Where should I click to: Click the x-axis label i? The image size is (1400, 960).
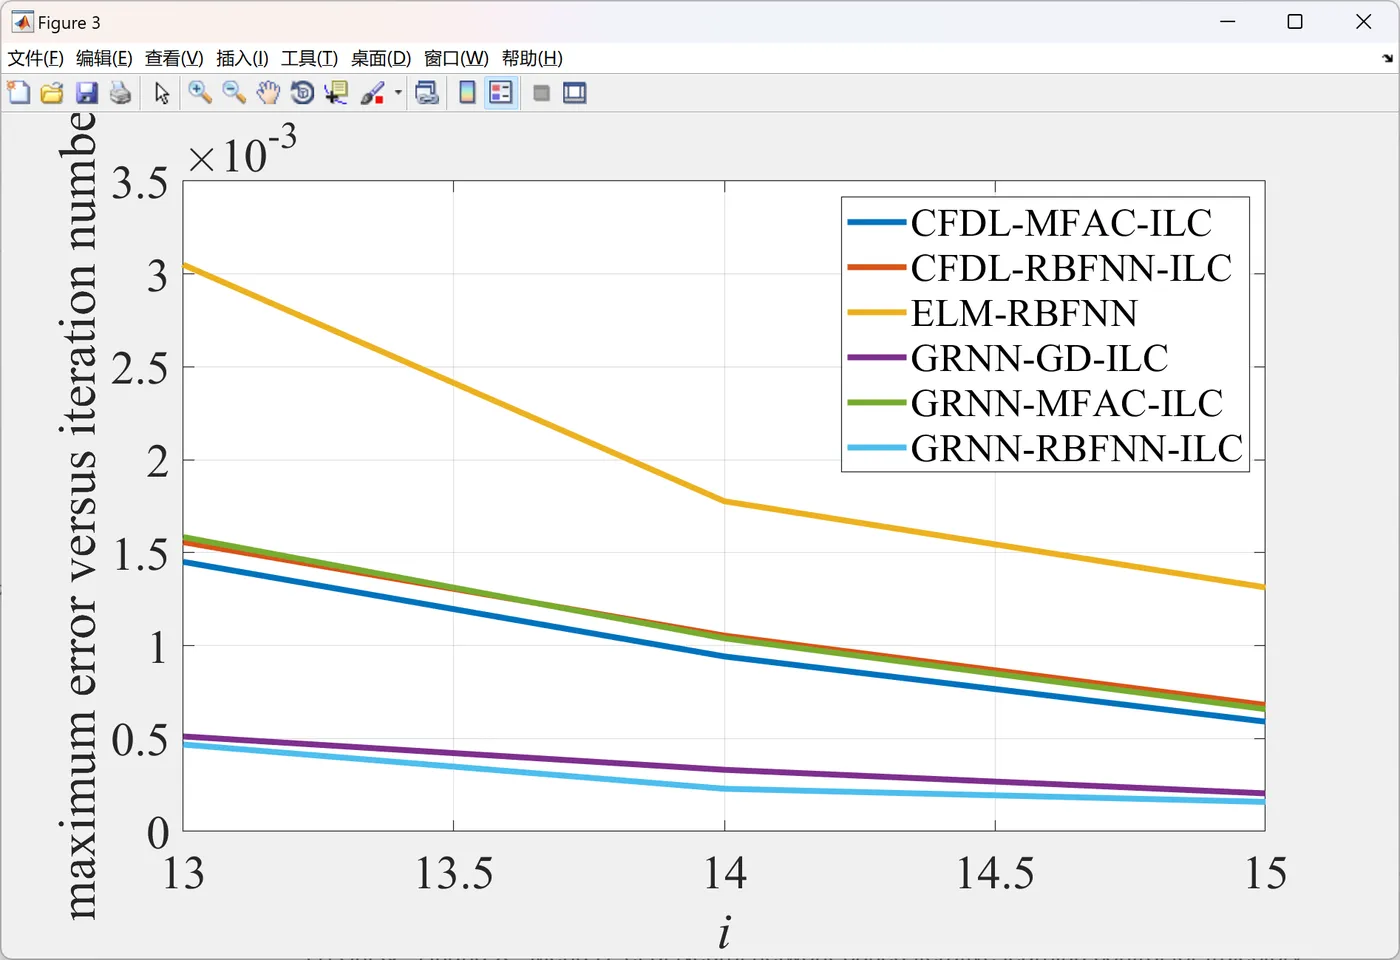pyautogui.click(x=724, y=931)
